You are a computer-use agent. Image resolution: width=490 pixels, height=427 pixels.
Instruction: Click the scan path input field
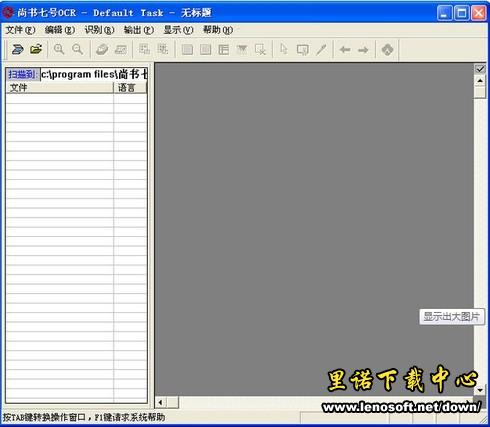(94, 74)
